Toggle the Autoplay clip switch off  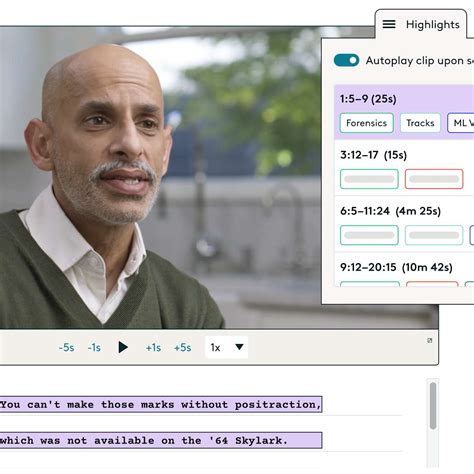[346, 60]
